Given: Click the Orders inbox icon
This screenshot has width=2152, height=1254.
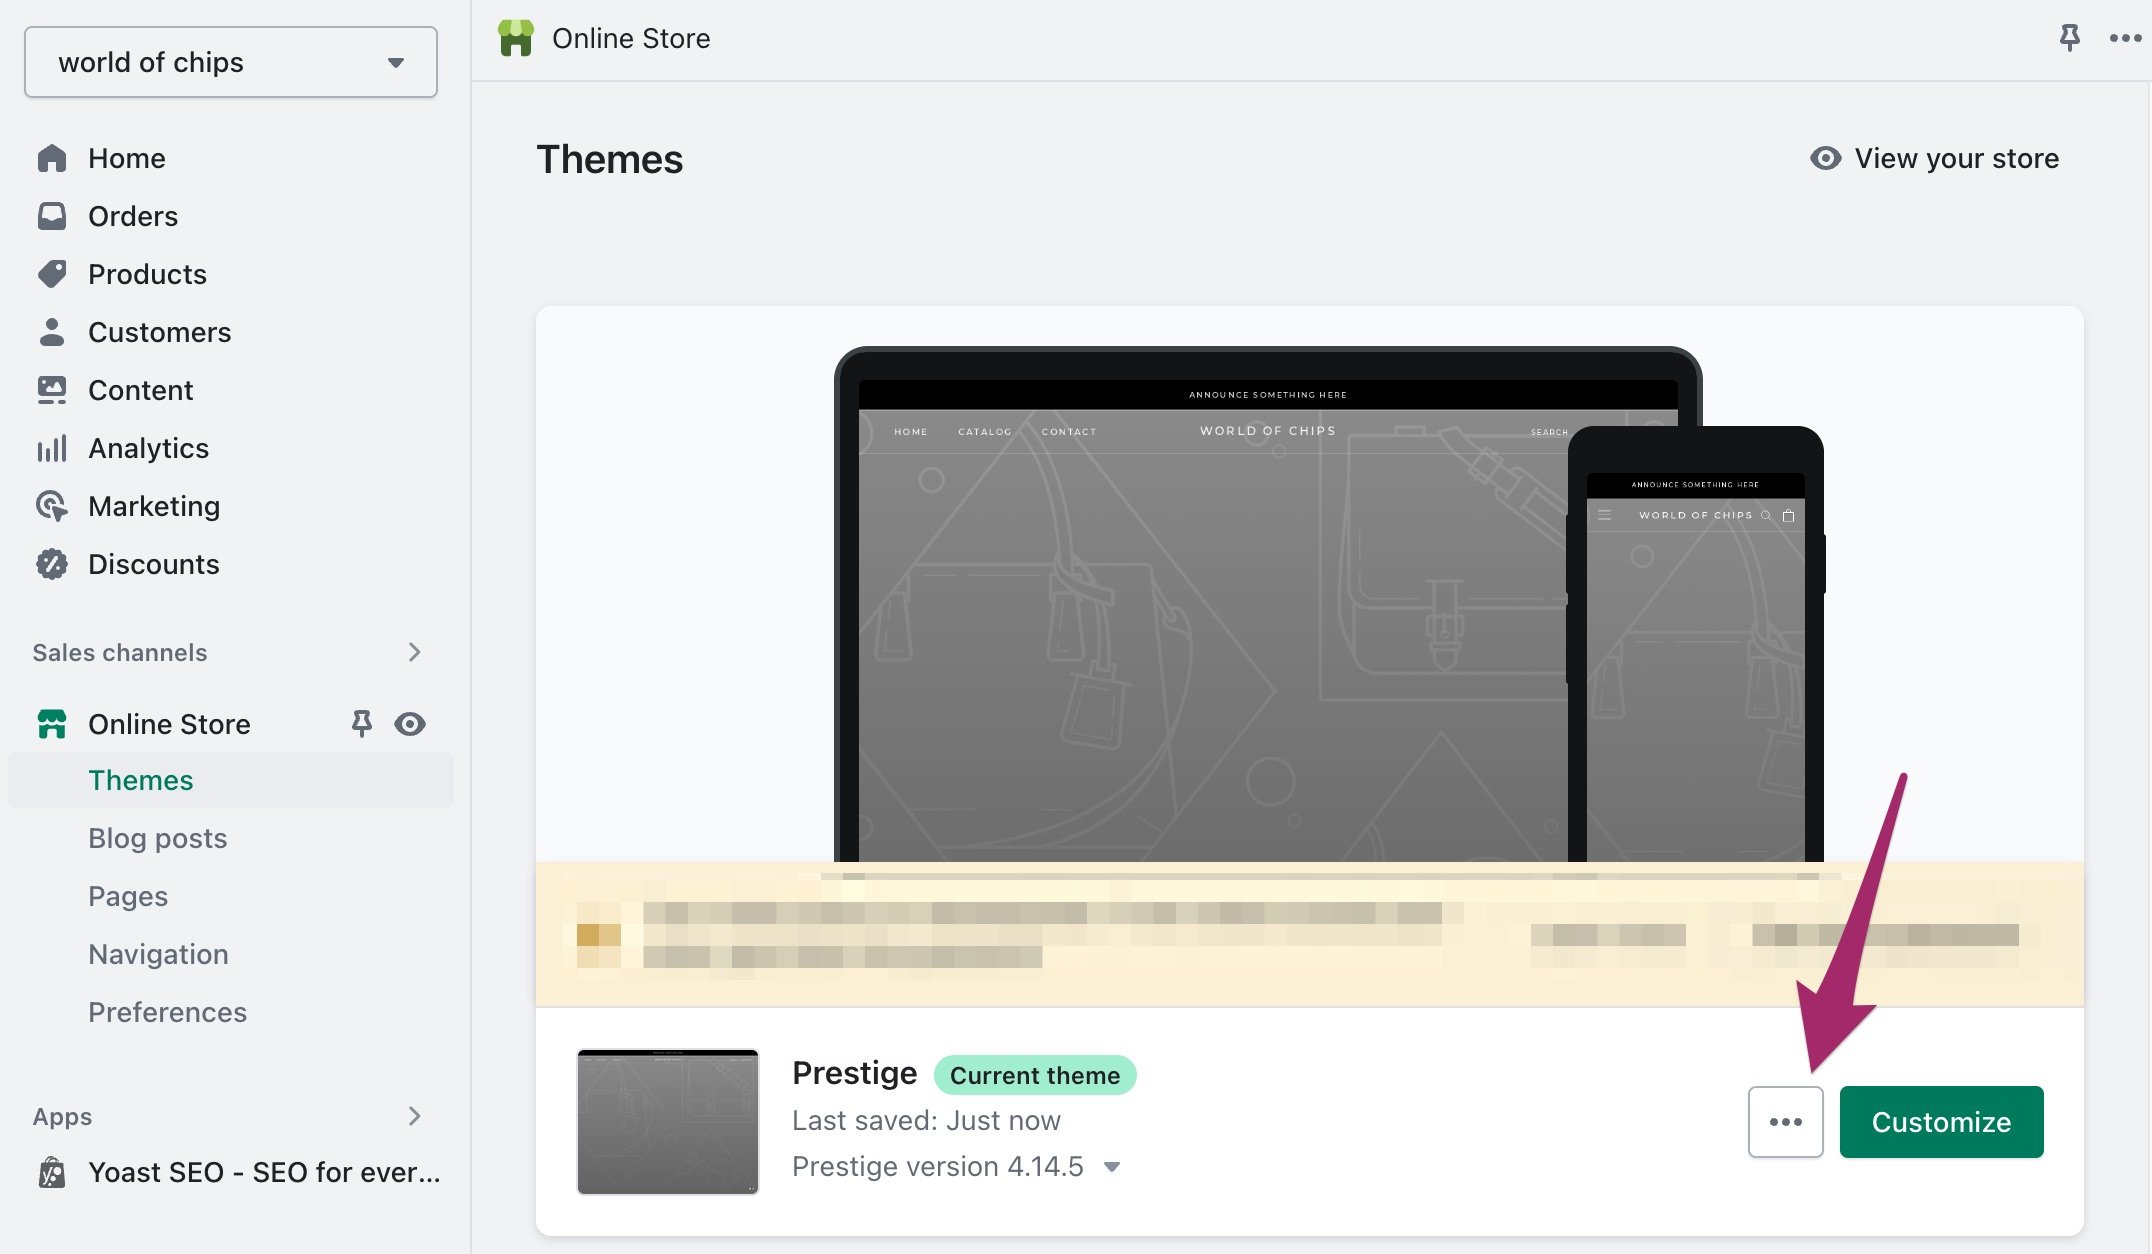Looking at the screenshot, I should click(51, 216).
